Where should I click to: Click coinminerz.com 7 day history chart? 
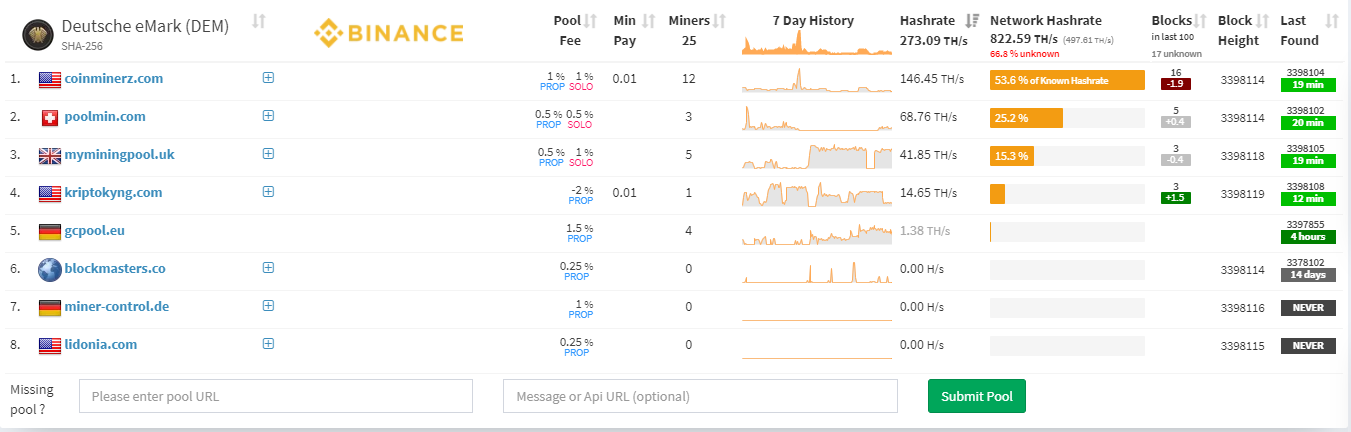[817, 80]
